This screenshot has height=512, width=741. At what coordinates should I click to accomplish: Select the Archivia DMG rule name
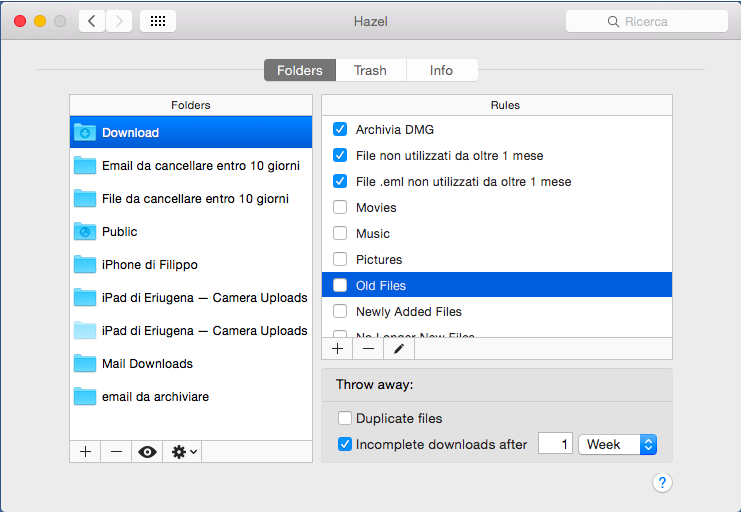[x=395, y=130]
